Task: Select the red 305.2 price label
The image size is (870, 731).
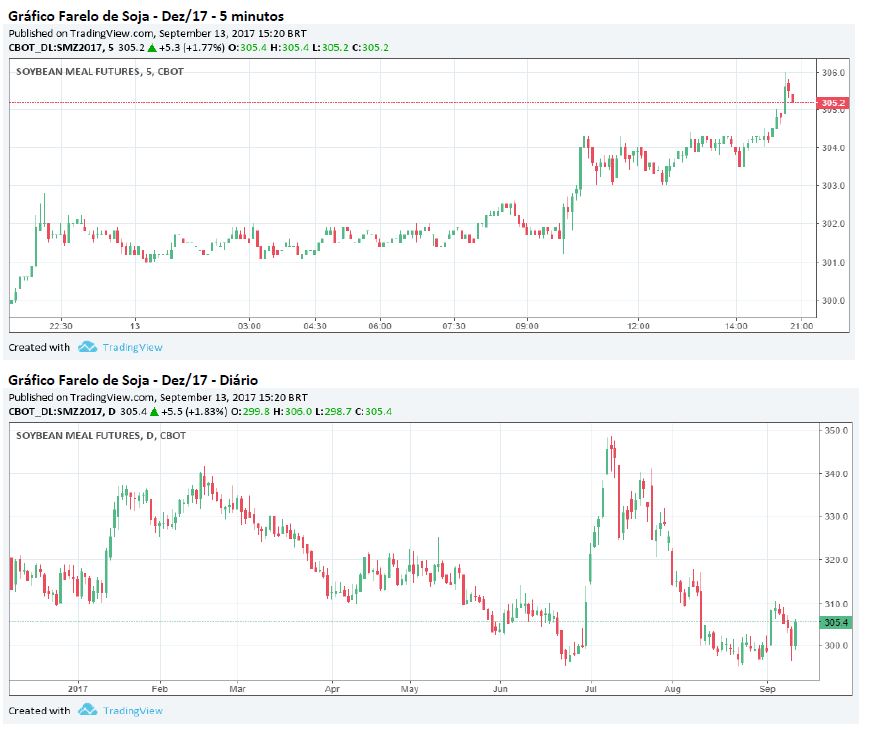Action: click(832, 103)
